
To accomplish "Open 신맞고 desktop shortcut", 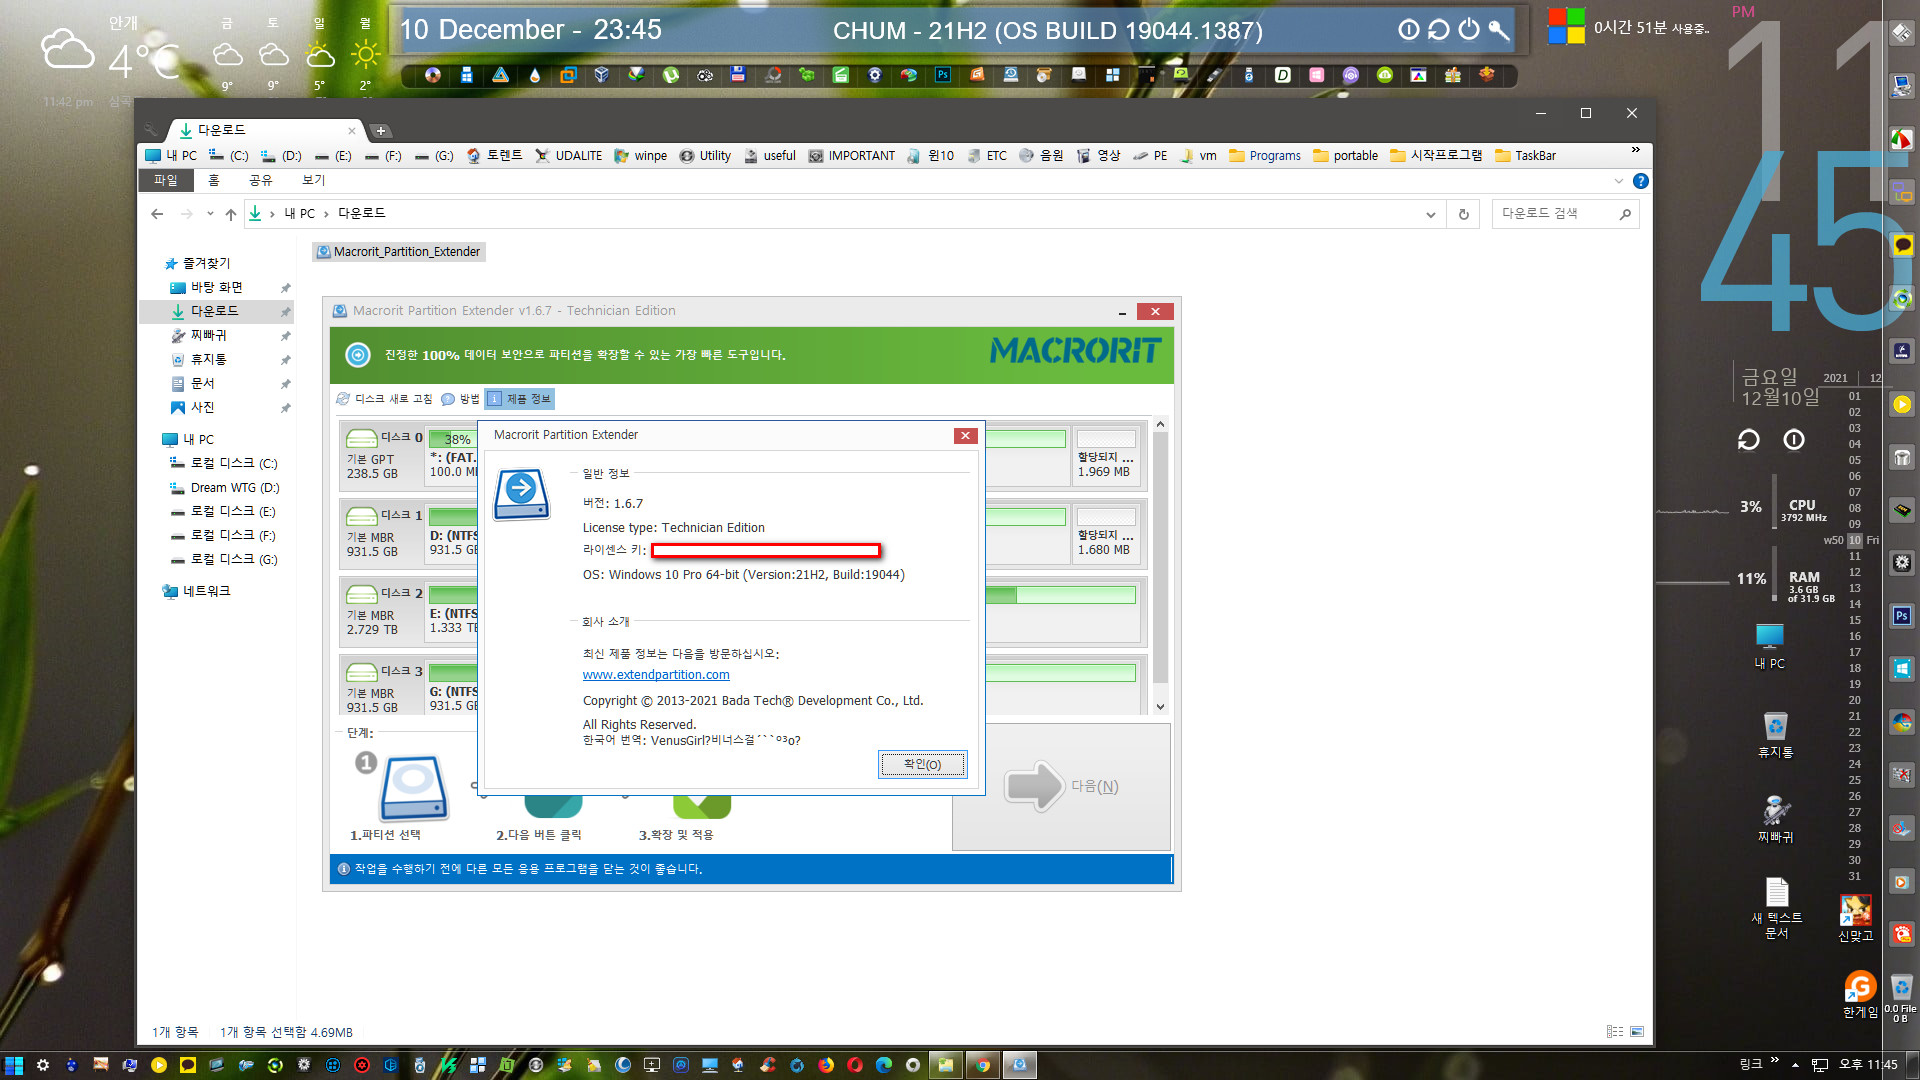I will pyautogui.click(x=1855, y=917).
